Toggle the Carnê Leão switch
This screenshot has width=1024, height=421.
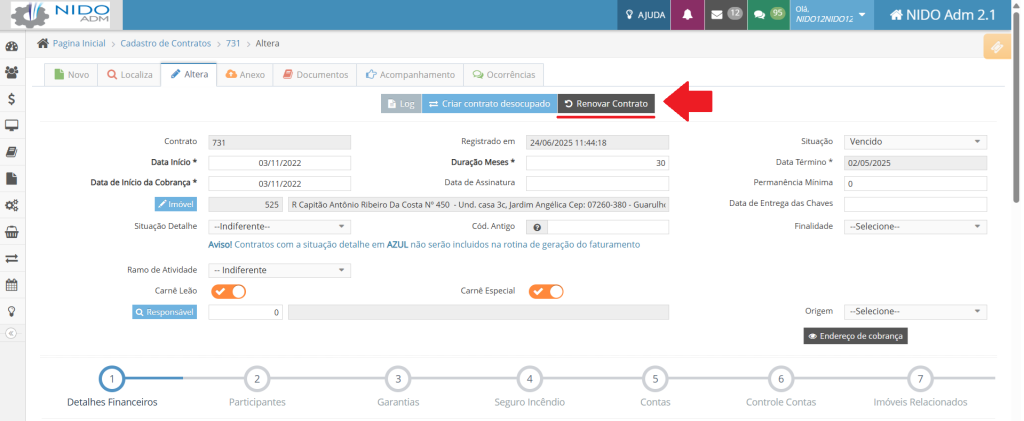click(x=228, y=291)
